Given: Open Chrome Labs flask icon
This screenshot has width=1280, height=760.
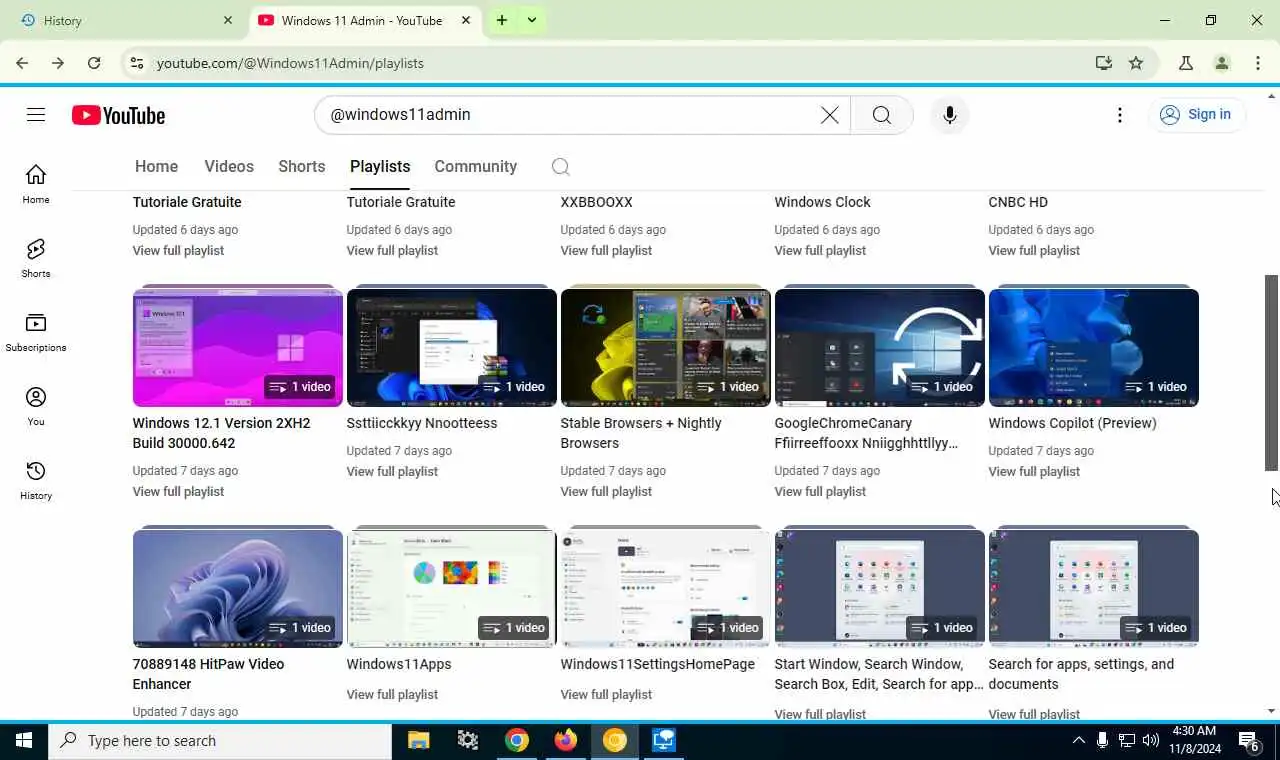Looking at the screenshot, I should pyautogui.click(x=1186, y=63).
